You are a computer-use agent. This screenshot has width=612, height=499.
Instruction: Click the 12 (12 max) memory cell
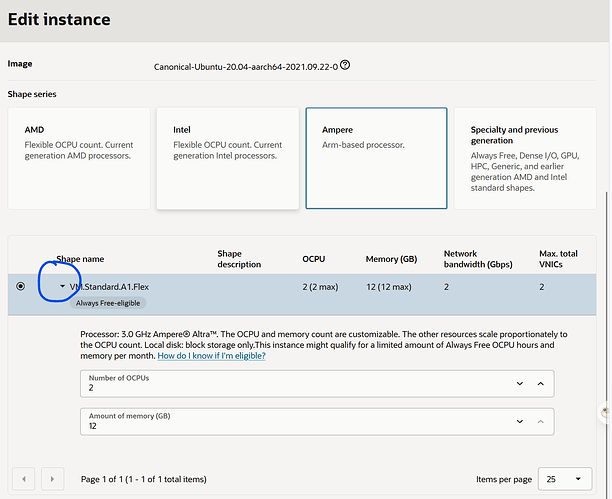[x=388, y=287]
